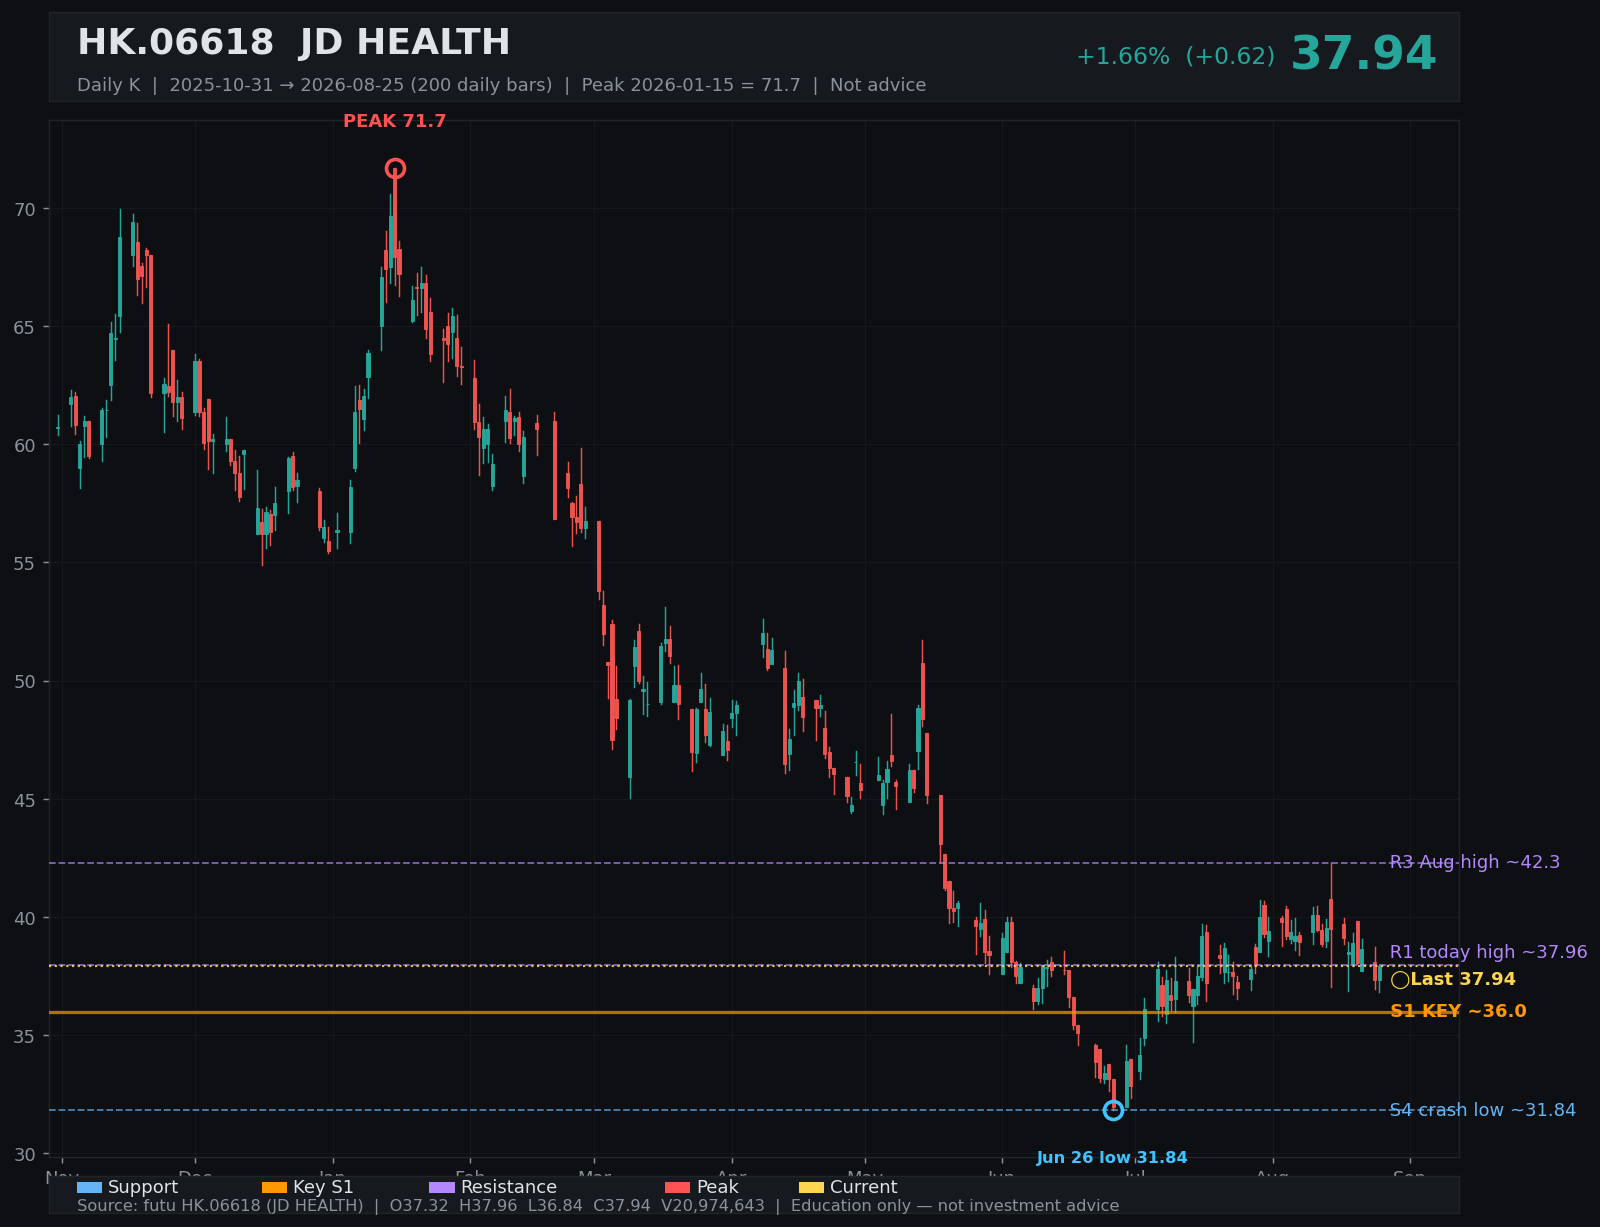Select the blue Support legend swatch
Viewport: 1600px width, 1227px height.
coord(89,1188)
